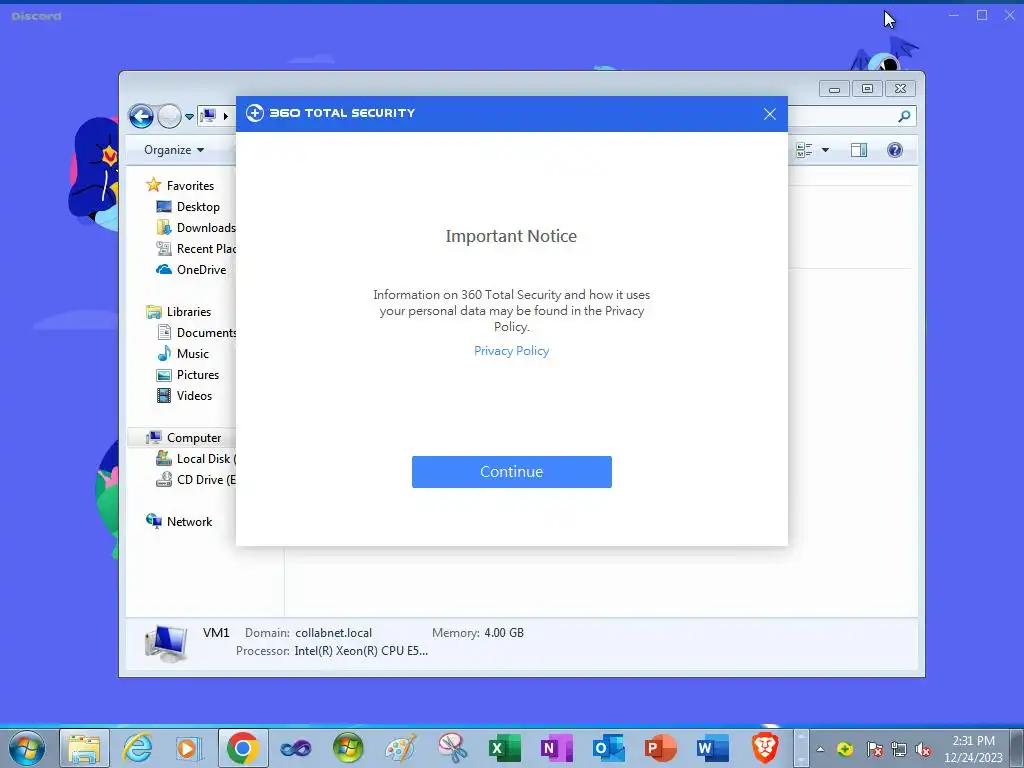Open the Windows Start menu
Viewport: 1024px width, 768px height.
[27, 748]
